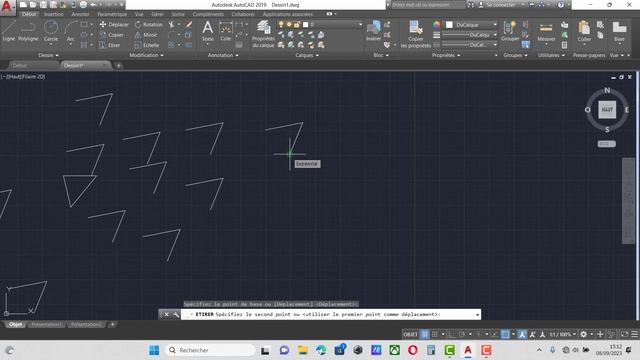Switch to the Présentation1 layout tab
The width and height of the screenshot is (640, 360).
point(46,324)
